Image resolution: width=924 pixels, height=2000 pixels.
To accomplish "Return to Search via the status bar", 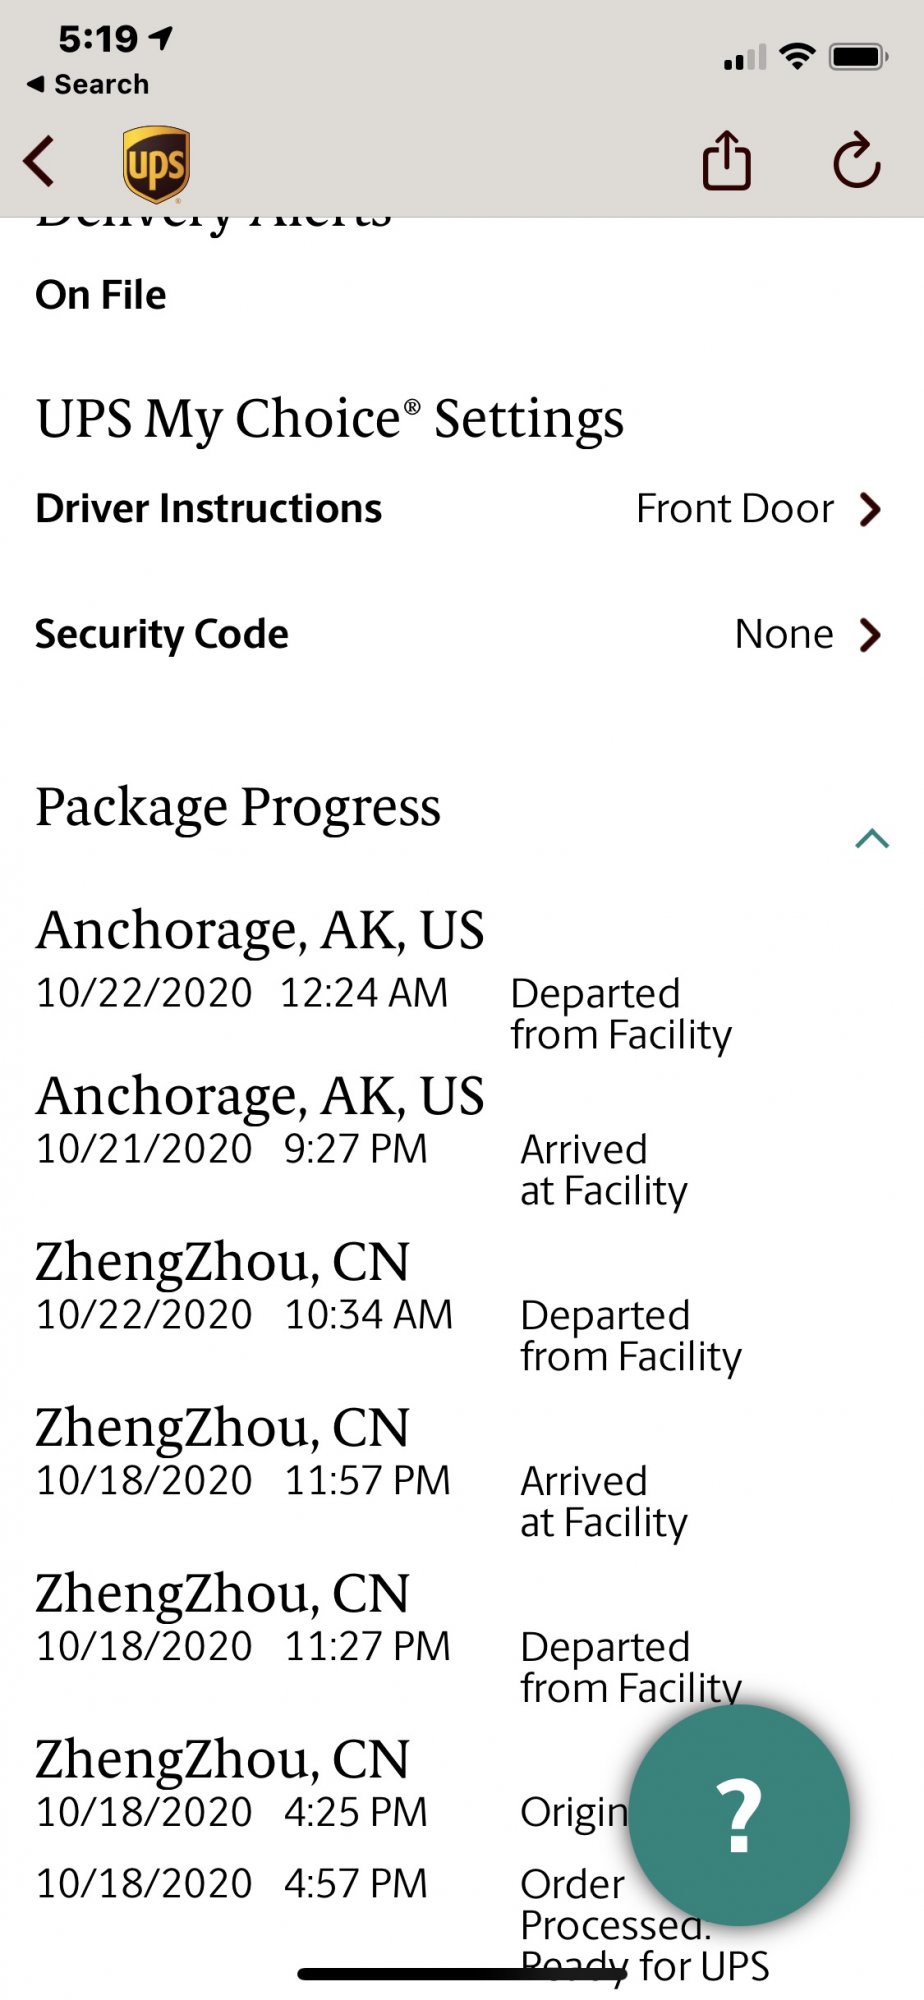I will coord(88,84).
